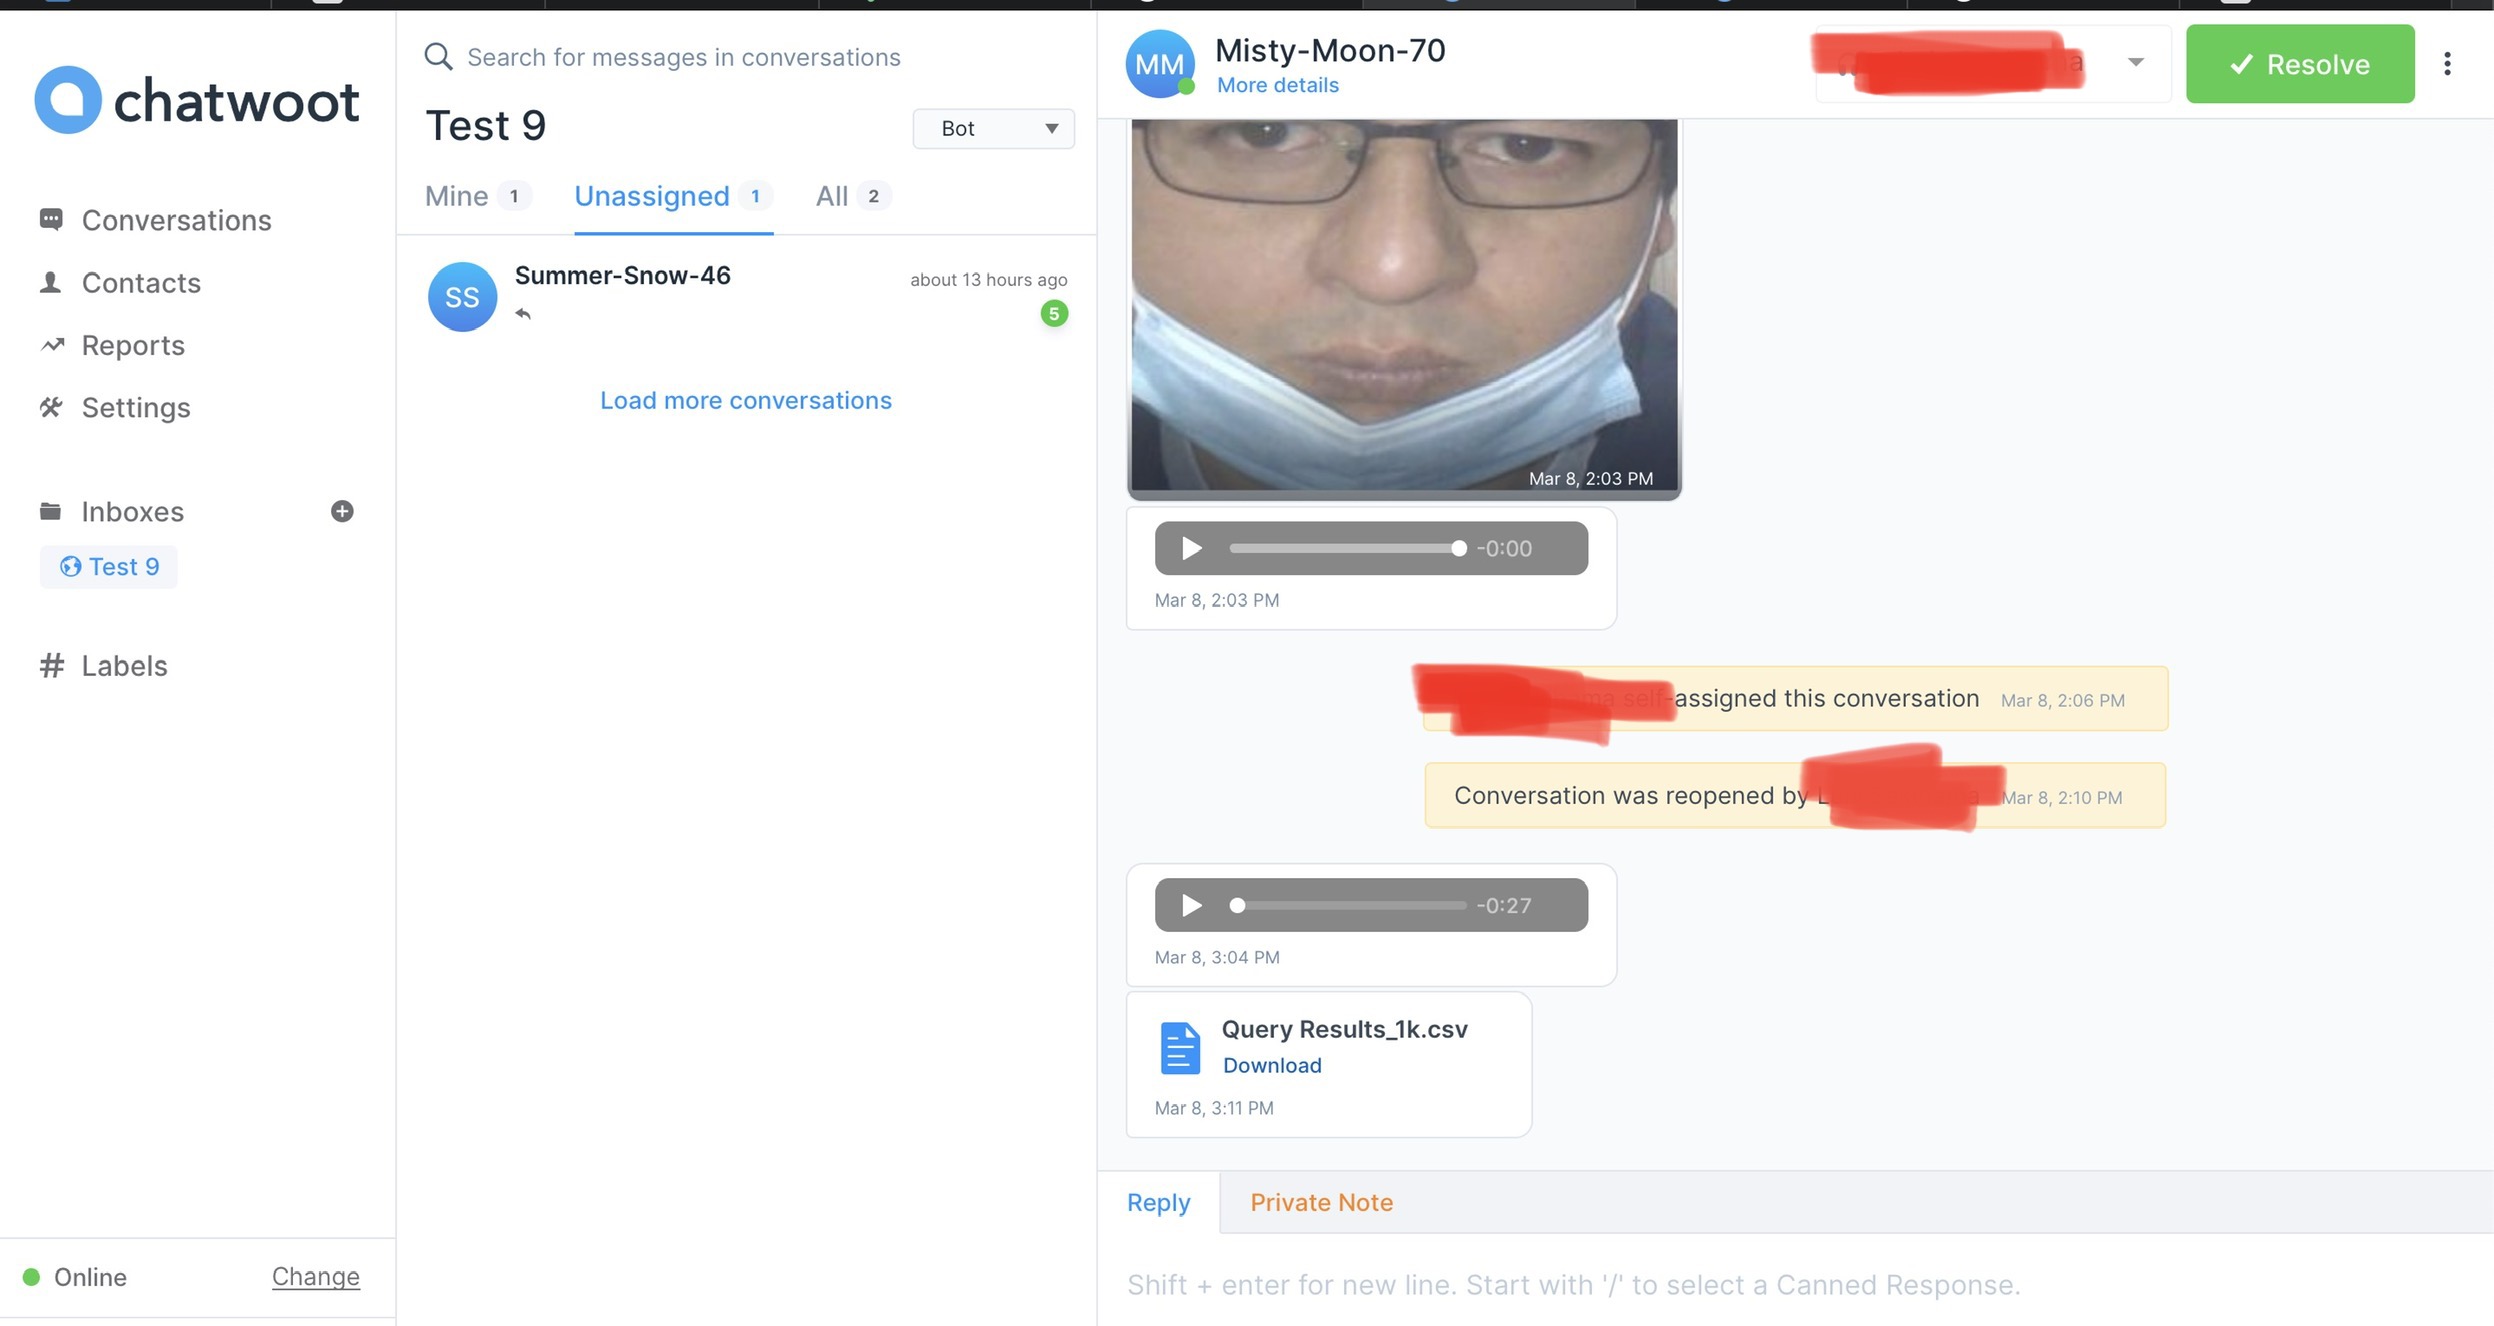Play the first audio message

(x=1191, y=548)
